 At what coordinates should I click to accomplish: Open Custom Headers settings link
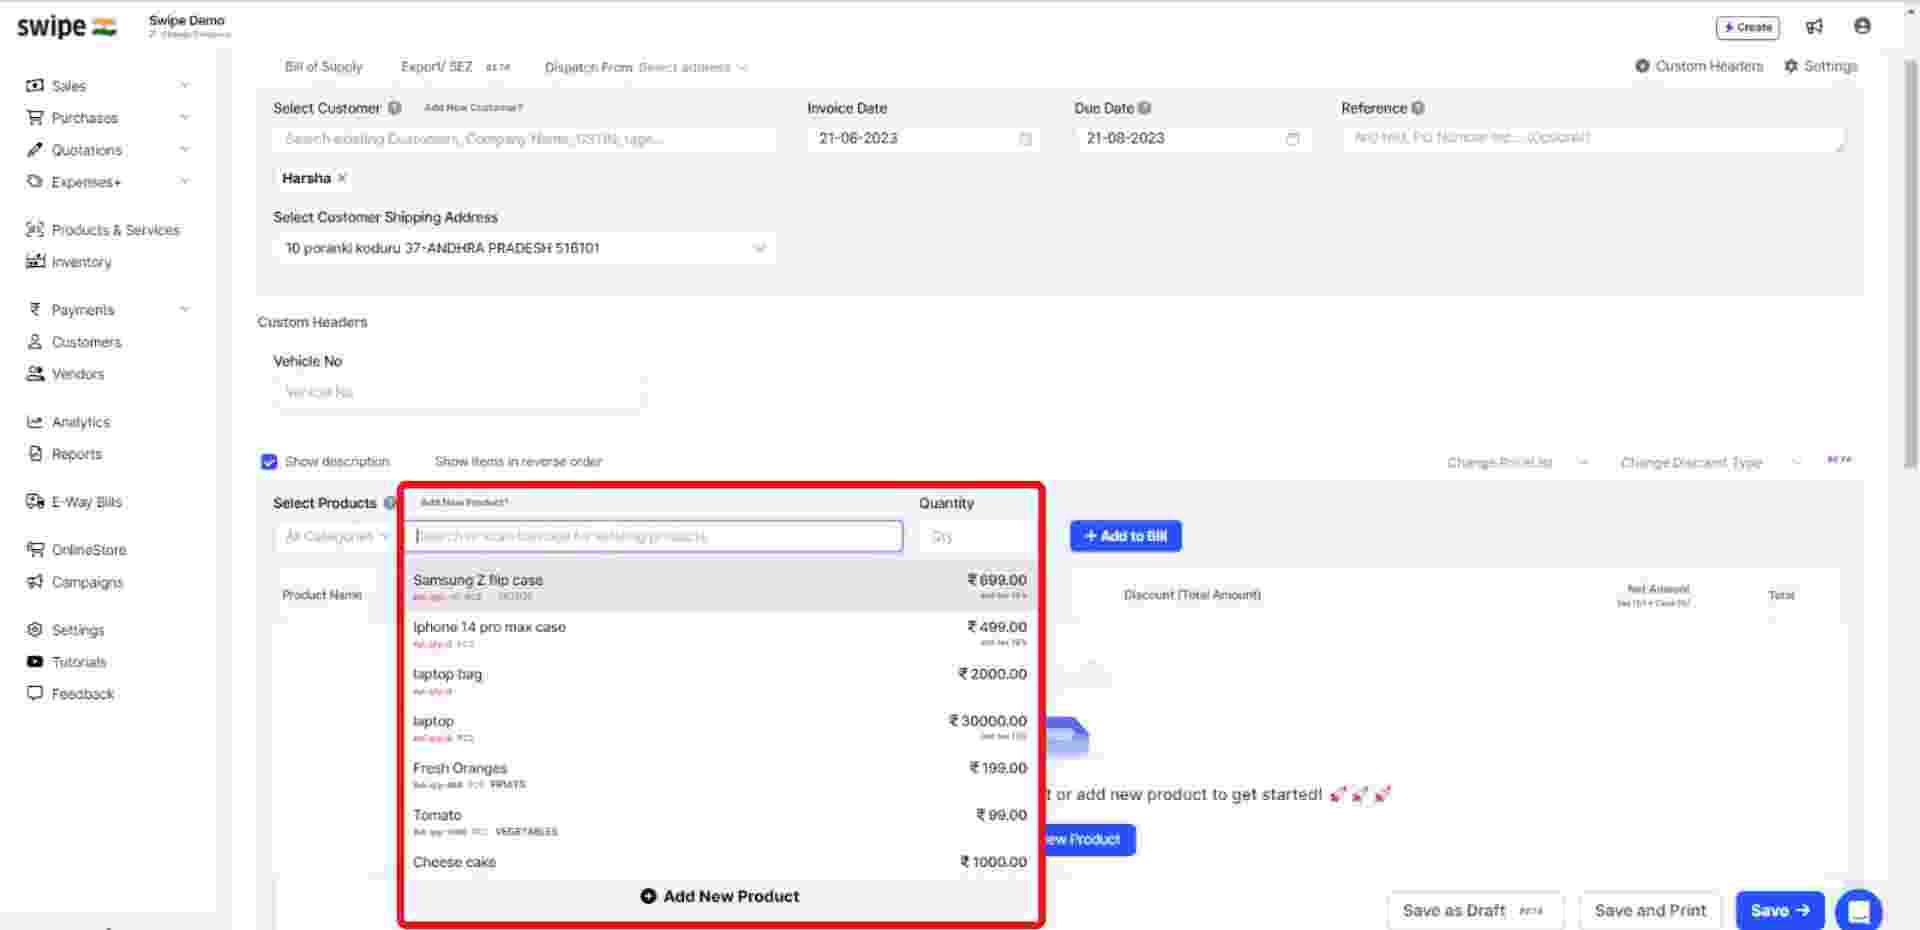click(1699, 66)
